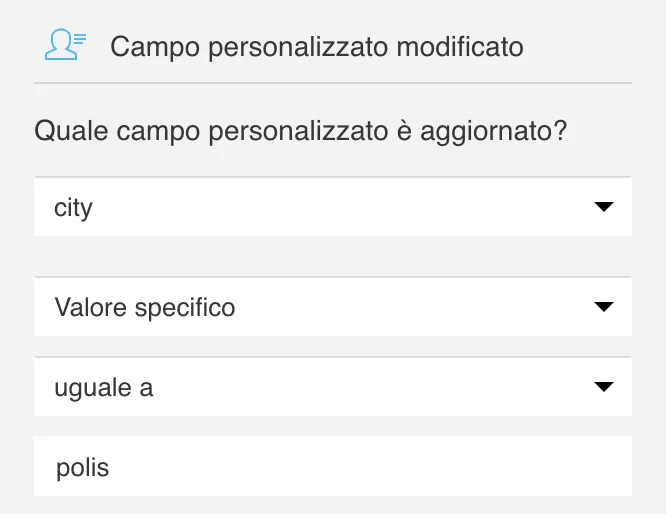Click empty middle area of Valore specifico selector

pyautogui.click(x=414, y=307)
